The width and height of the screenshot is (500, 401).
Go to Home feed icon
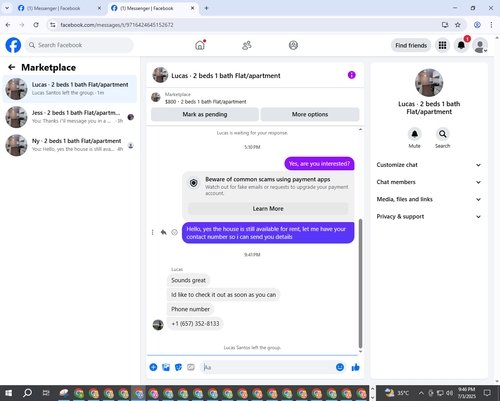pos(200,45)
